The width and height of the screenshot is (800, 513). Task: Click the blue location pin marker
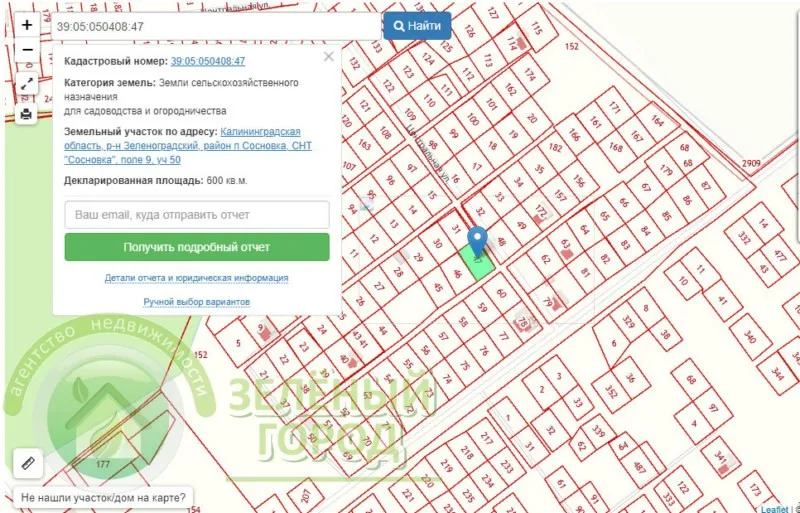(x=478, y=242)
